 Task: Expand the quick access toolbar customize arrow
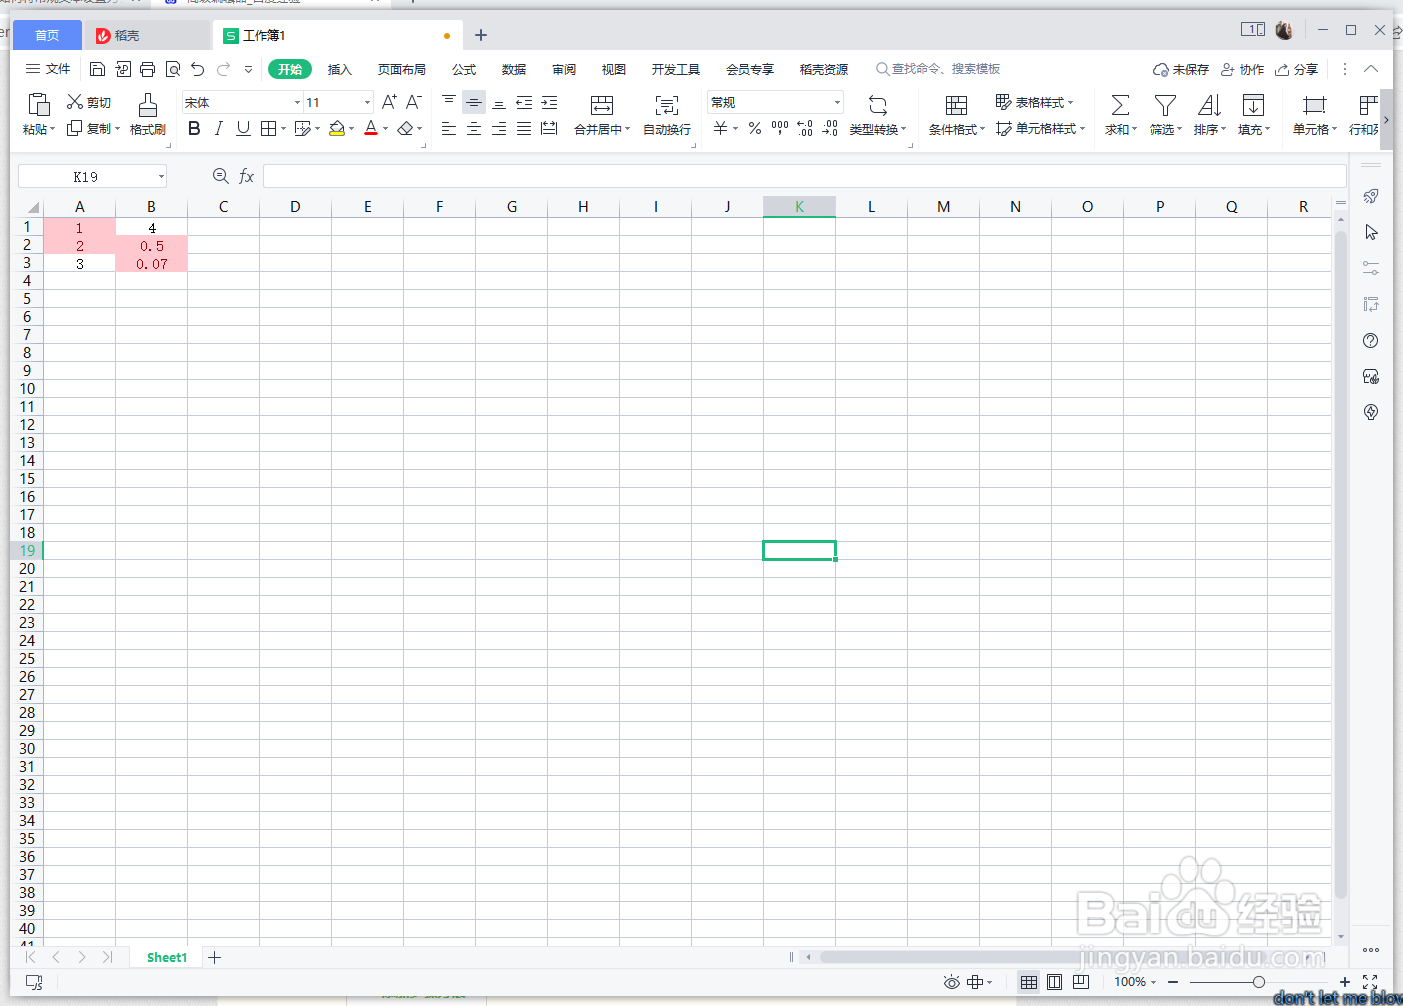click(248, 69)
